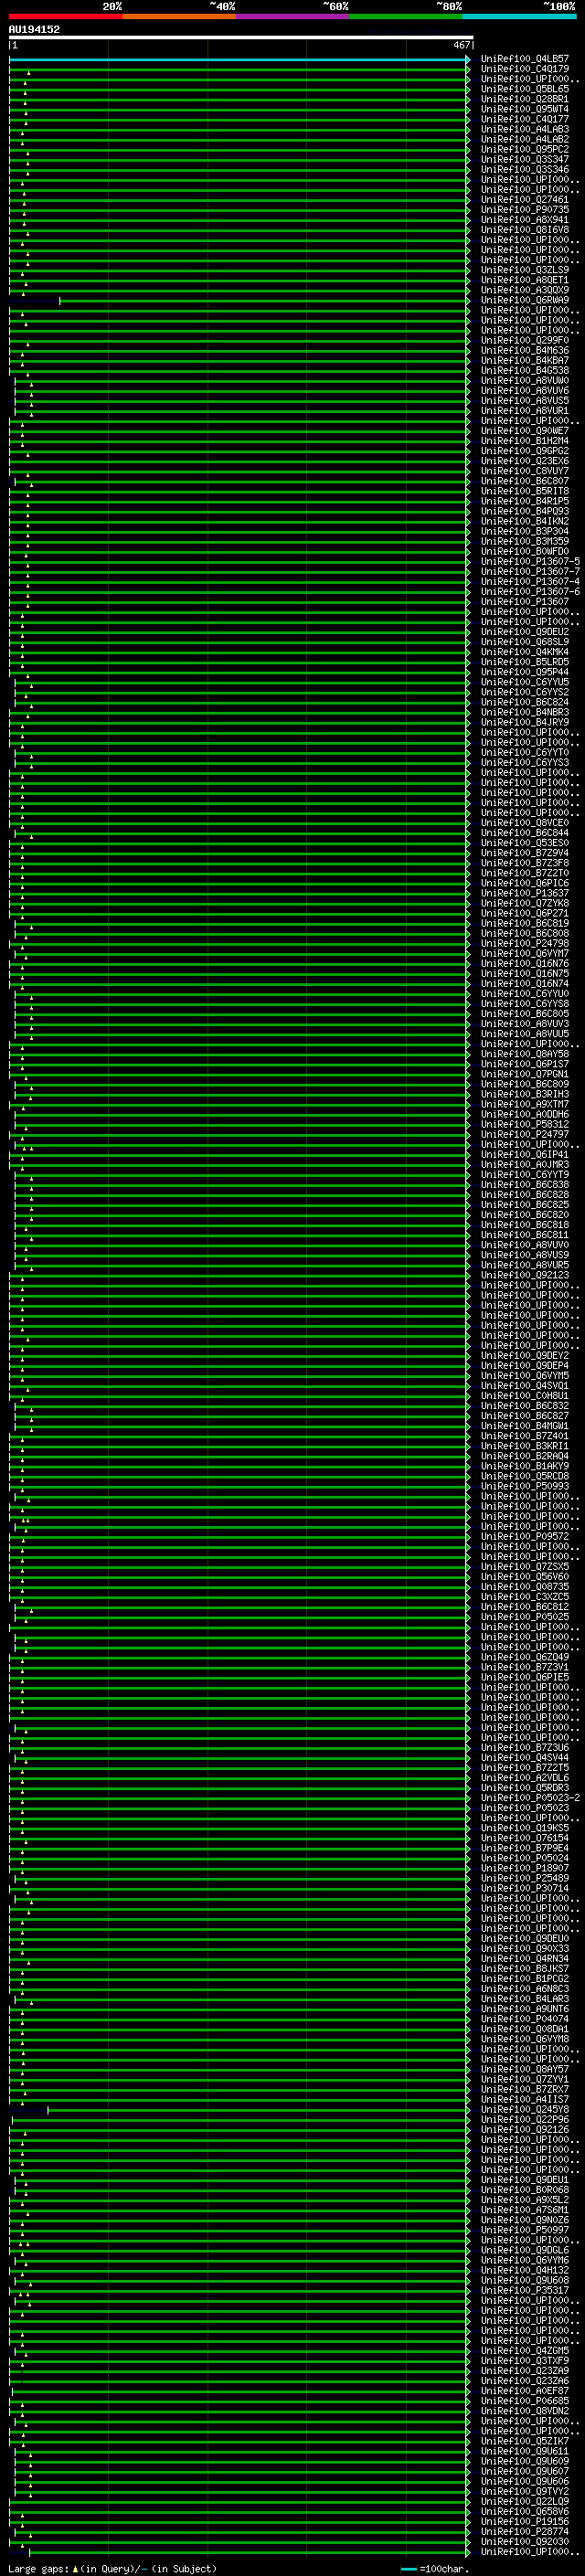585x2576 pixels.
Task: Open hit UniRef100_Q27461
Action: coord(524,200)
